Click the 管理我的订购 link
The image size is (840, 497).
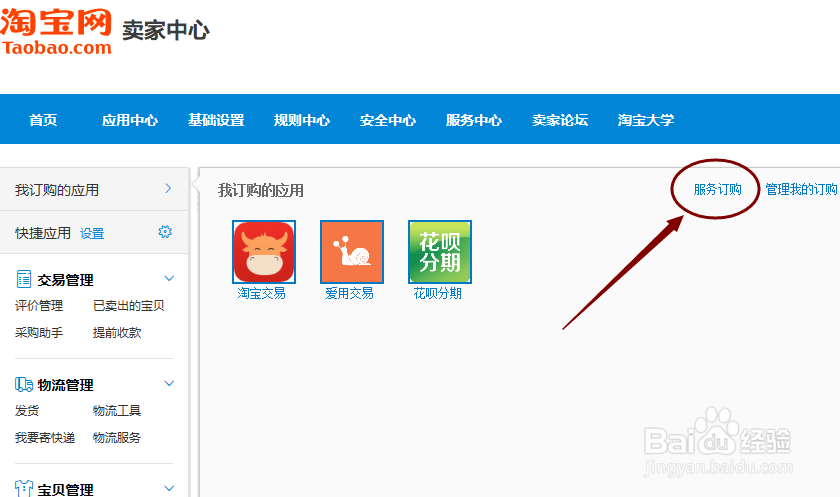(801, 189)
